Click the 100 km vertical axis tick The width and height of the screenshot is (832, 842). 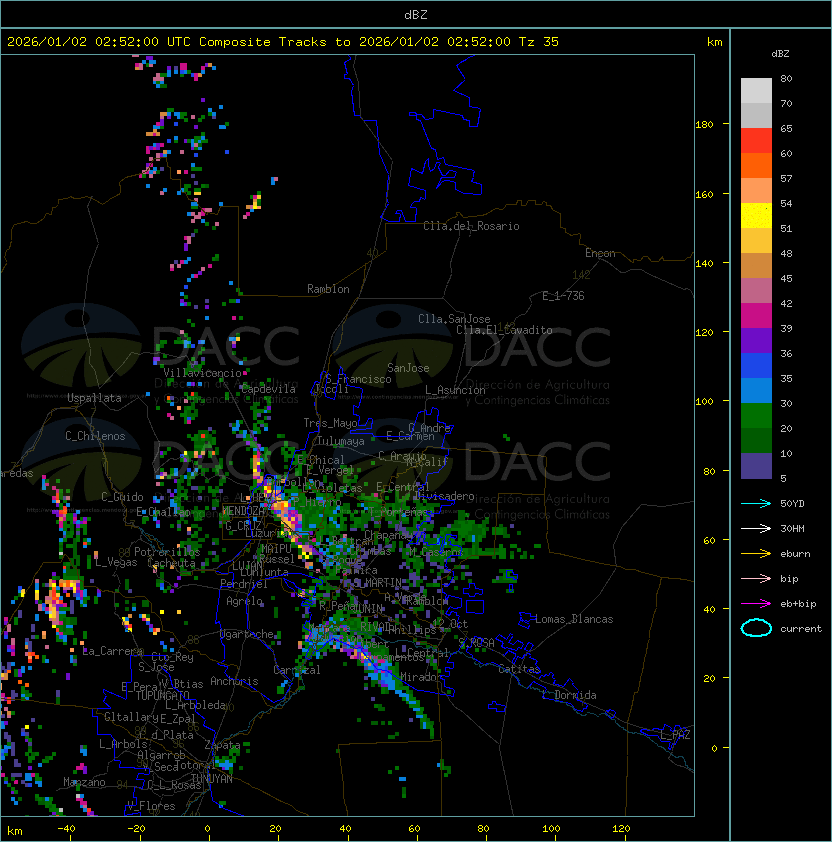pyautogui.click(x=704, y=402)
